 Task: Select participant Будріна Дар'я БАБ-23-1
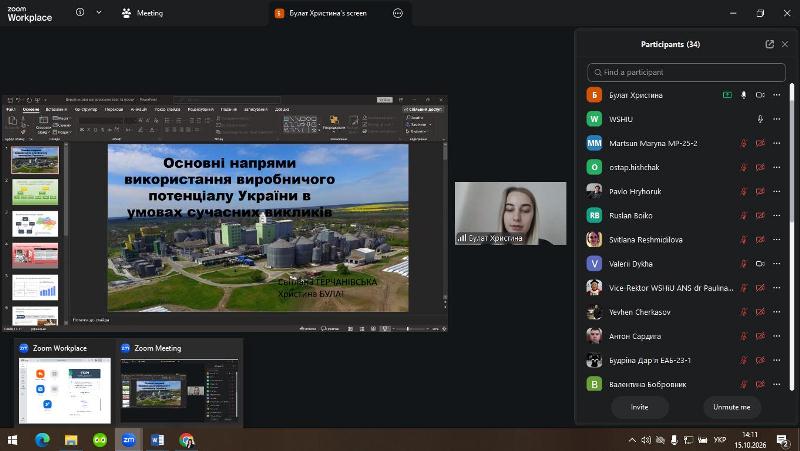[x=685, y=360]
